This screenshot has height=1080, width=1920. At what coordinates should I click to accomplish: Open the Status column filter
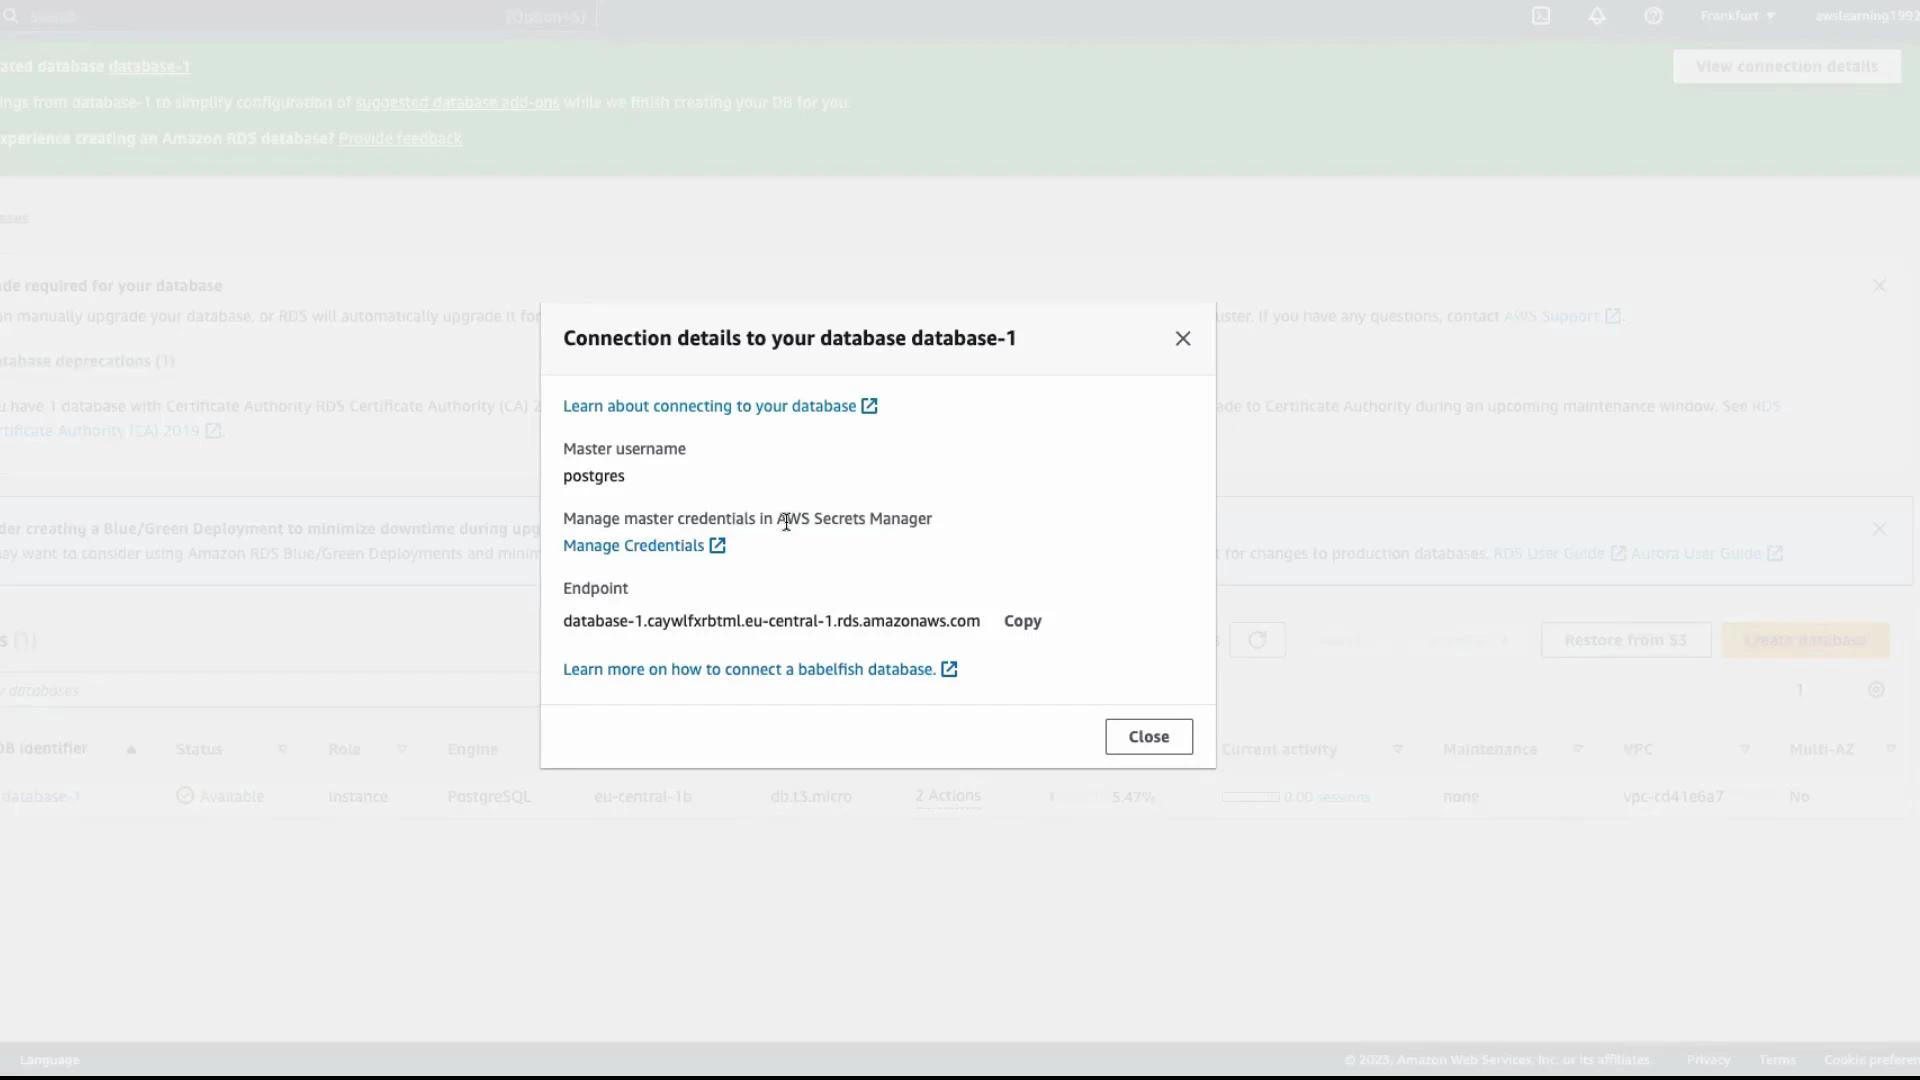click(282, 748)
